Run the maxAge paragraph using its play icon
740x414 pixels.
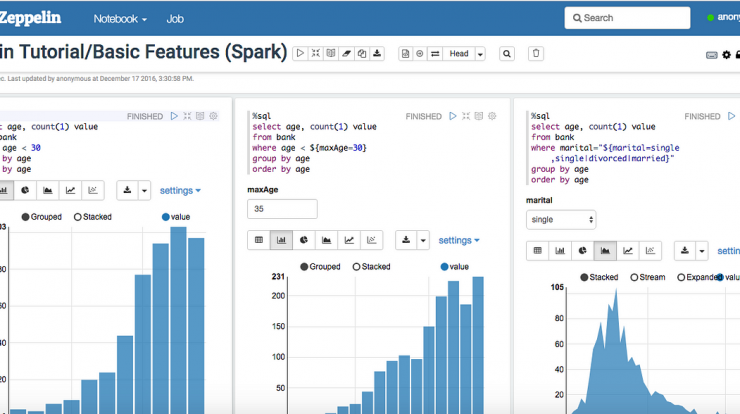click(x=453, y=116)
